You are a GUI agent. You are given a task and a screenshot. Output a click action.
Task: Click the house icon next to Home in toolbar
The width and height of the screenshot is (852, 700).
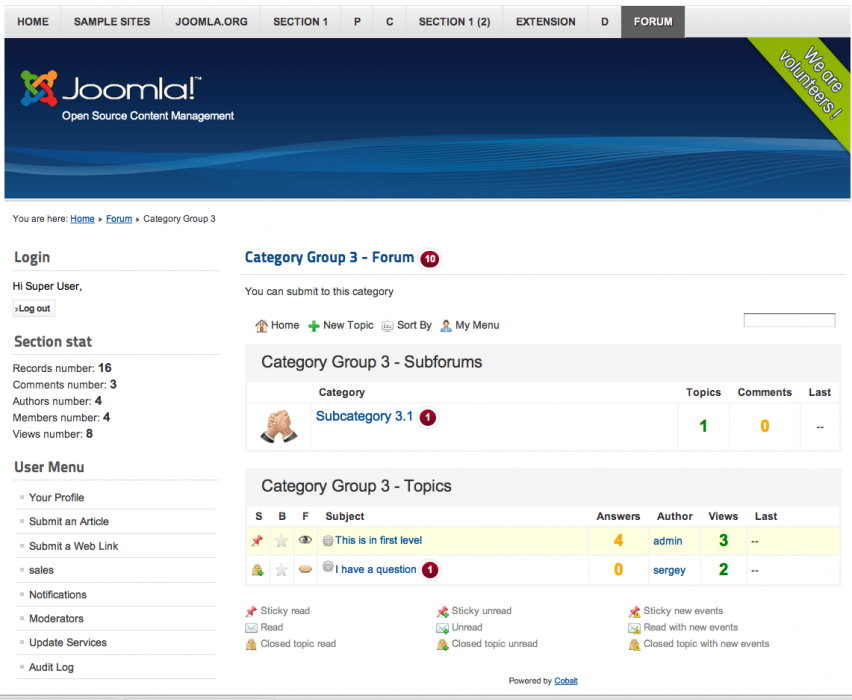[261, 326]
